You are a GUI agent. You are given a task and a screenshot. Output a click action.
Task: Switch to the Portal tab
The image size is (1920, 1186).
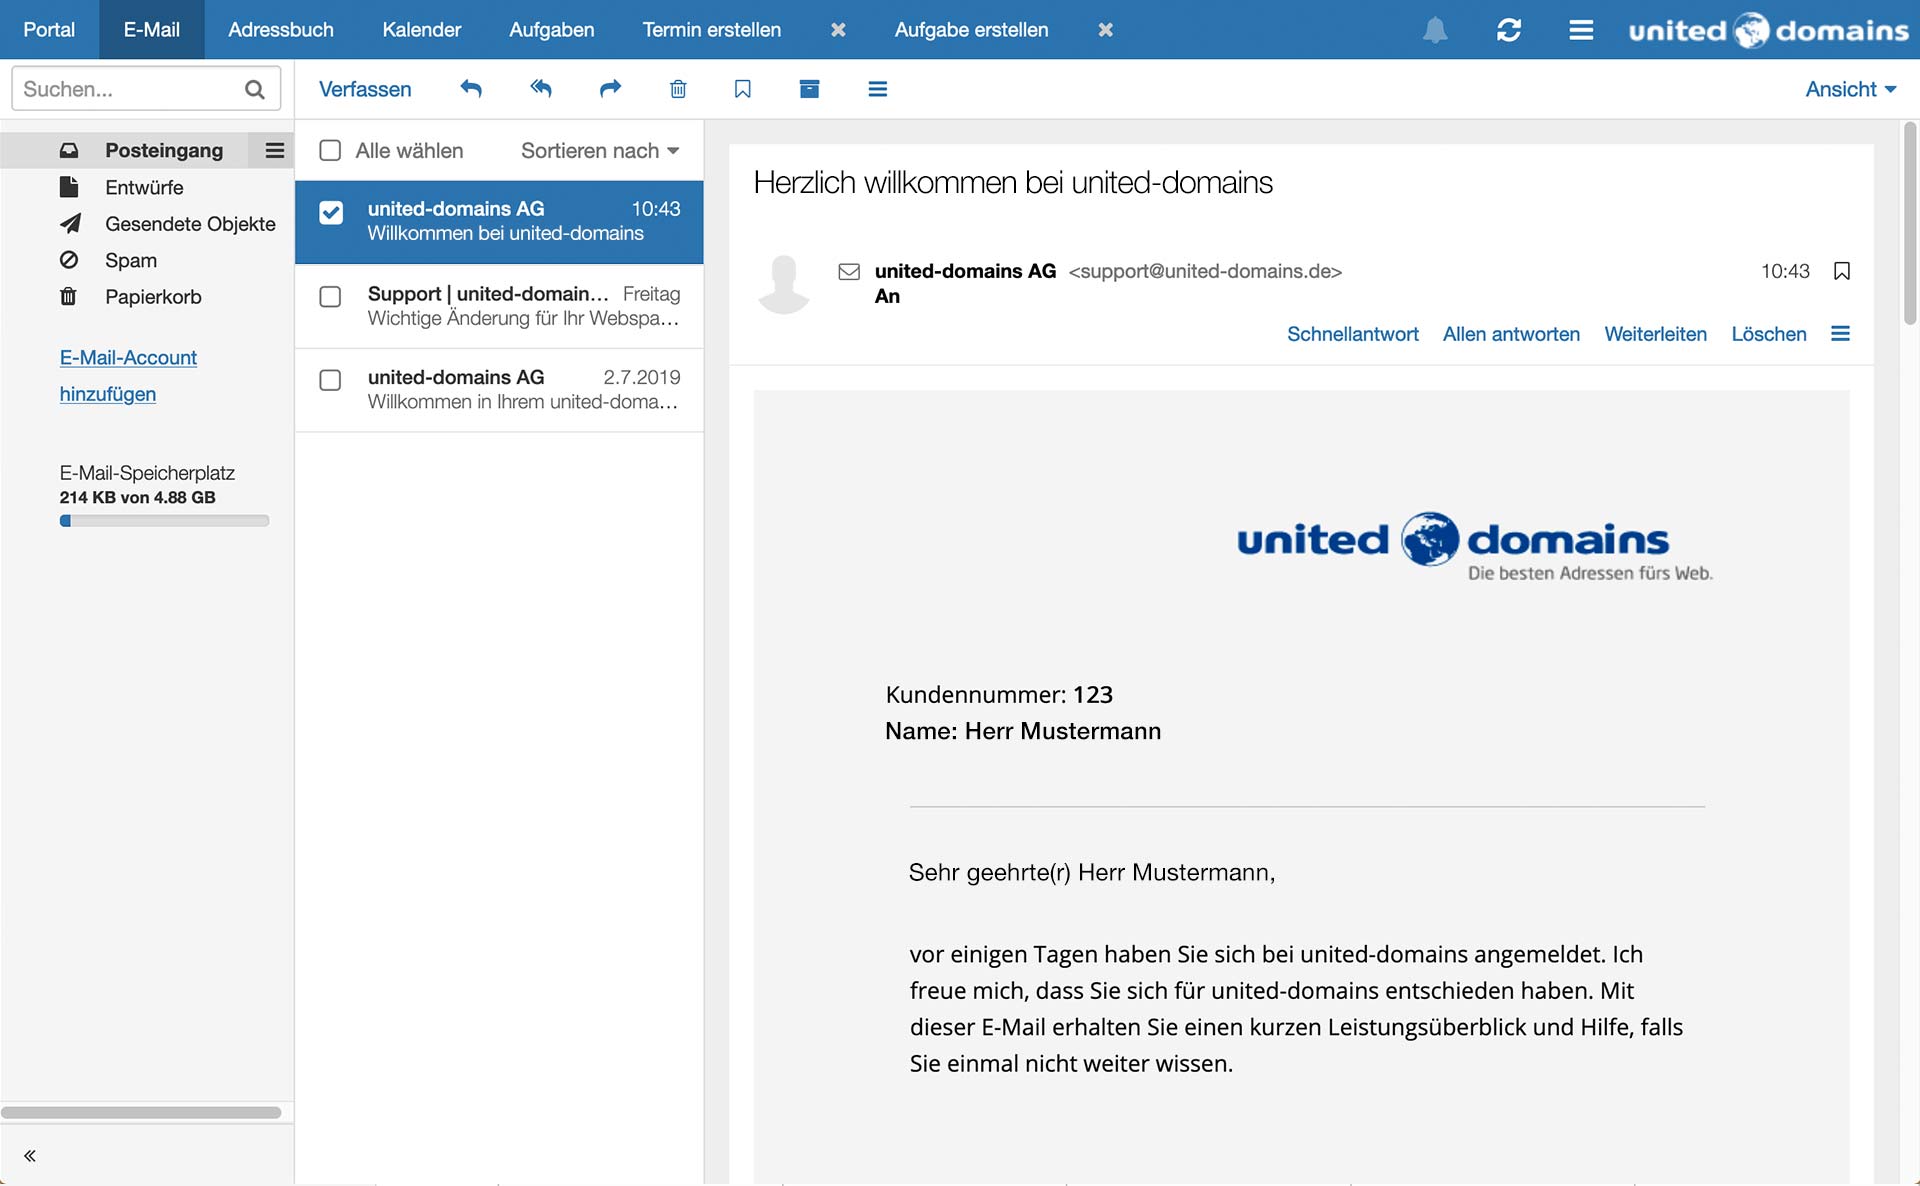[49, 30]
